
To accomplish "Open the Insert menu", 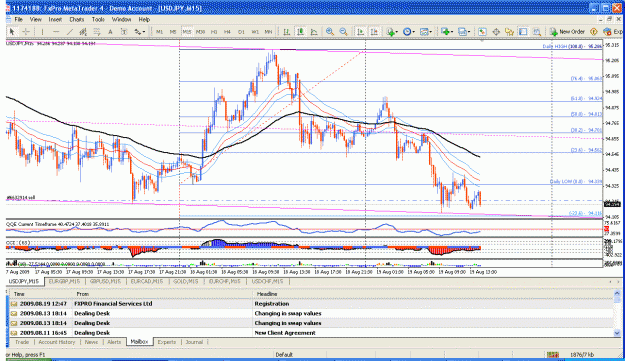I will point(55,19).
